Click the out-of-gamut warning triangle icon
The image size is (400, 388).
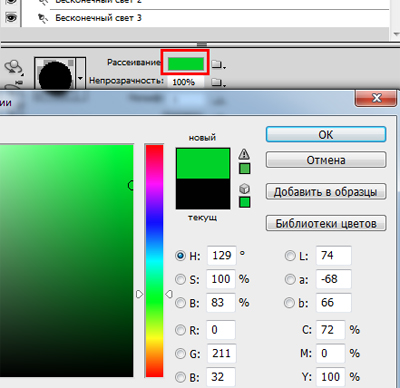click(x=244, y=154)
